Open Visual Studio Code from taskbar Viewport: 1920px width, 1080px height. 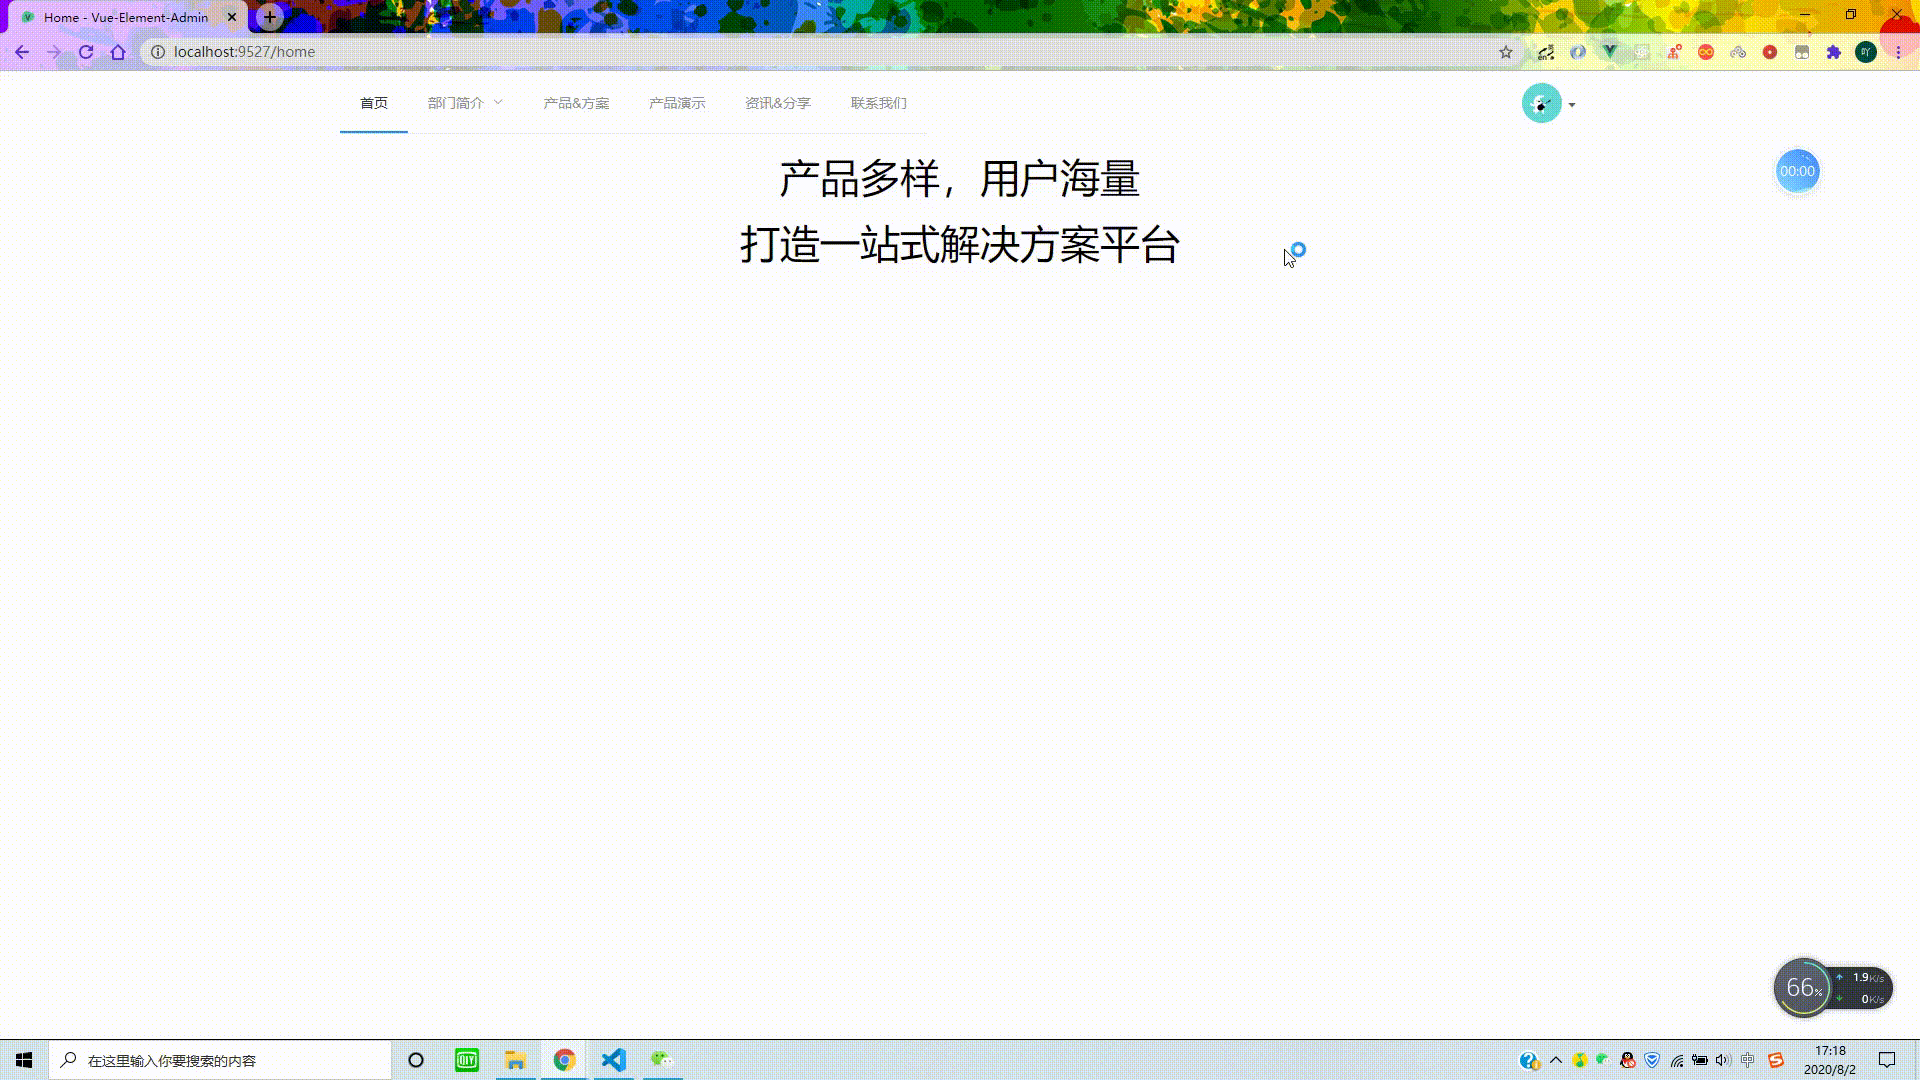coord(613,1060)
